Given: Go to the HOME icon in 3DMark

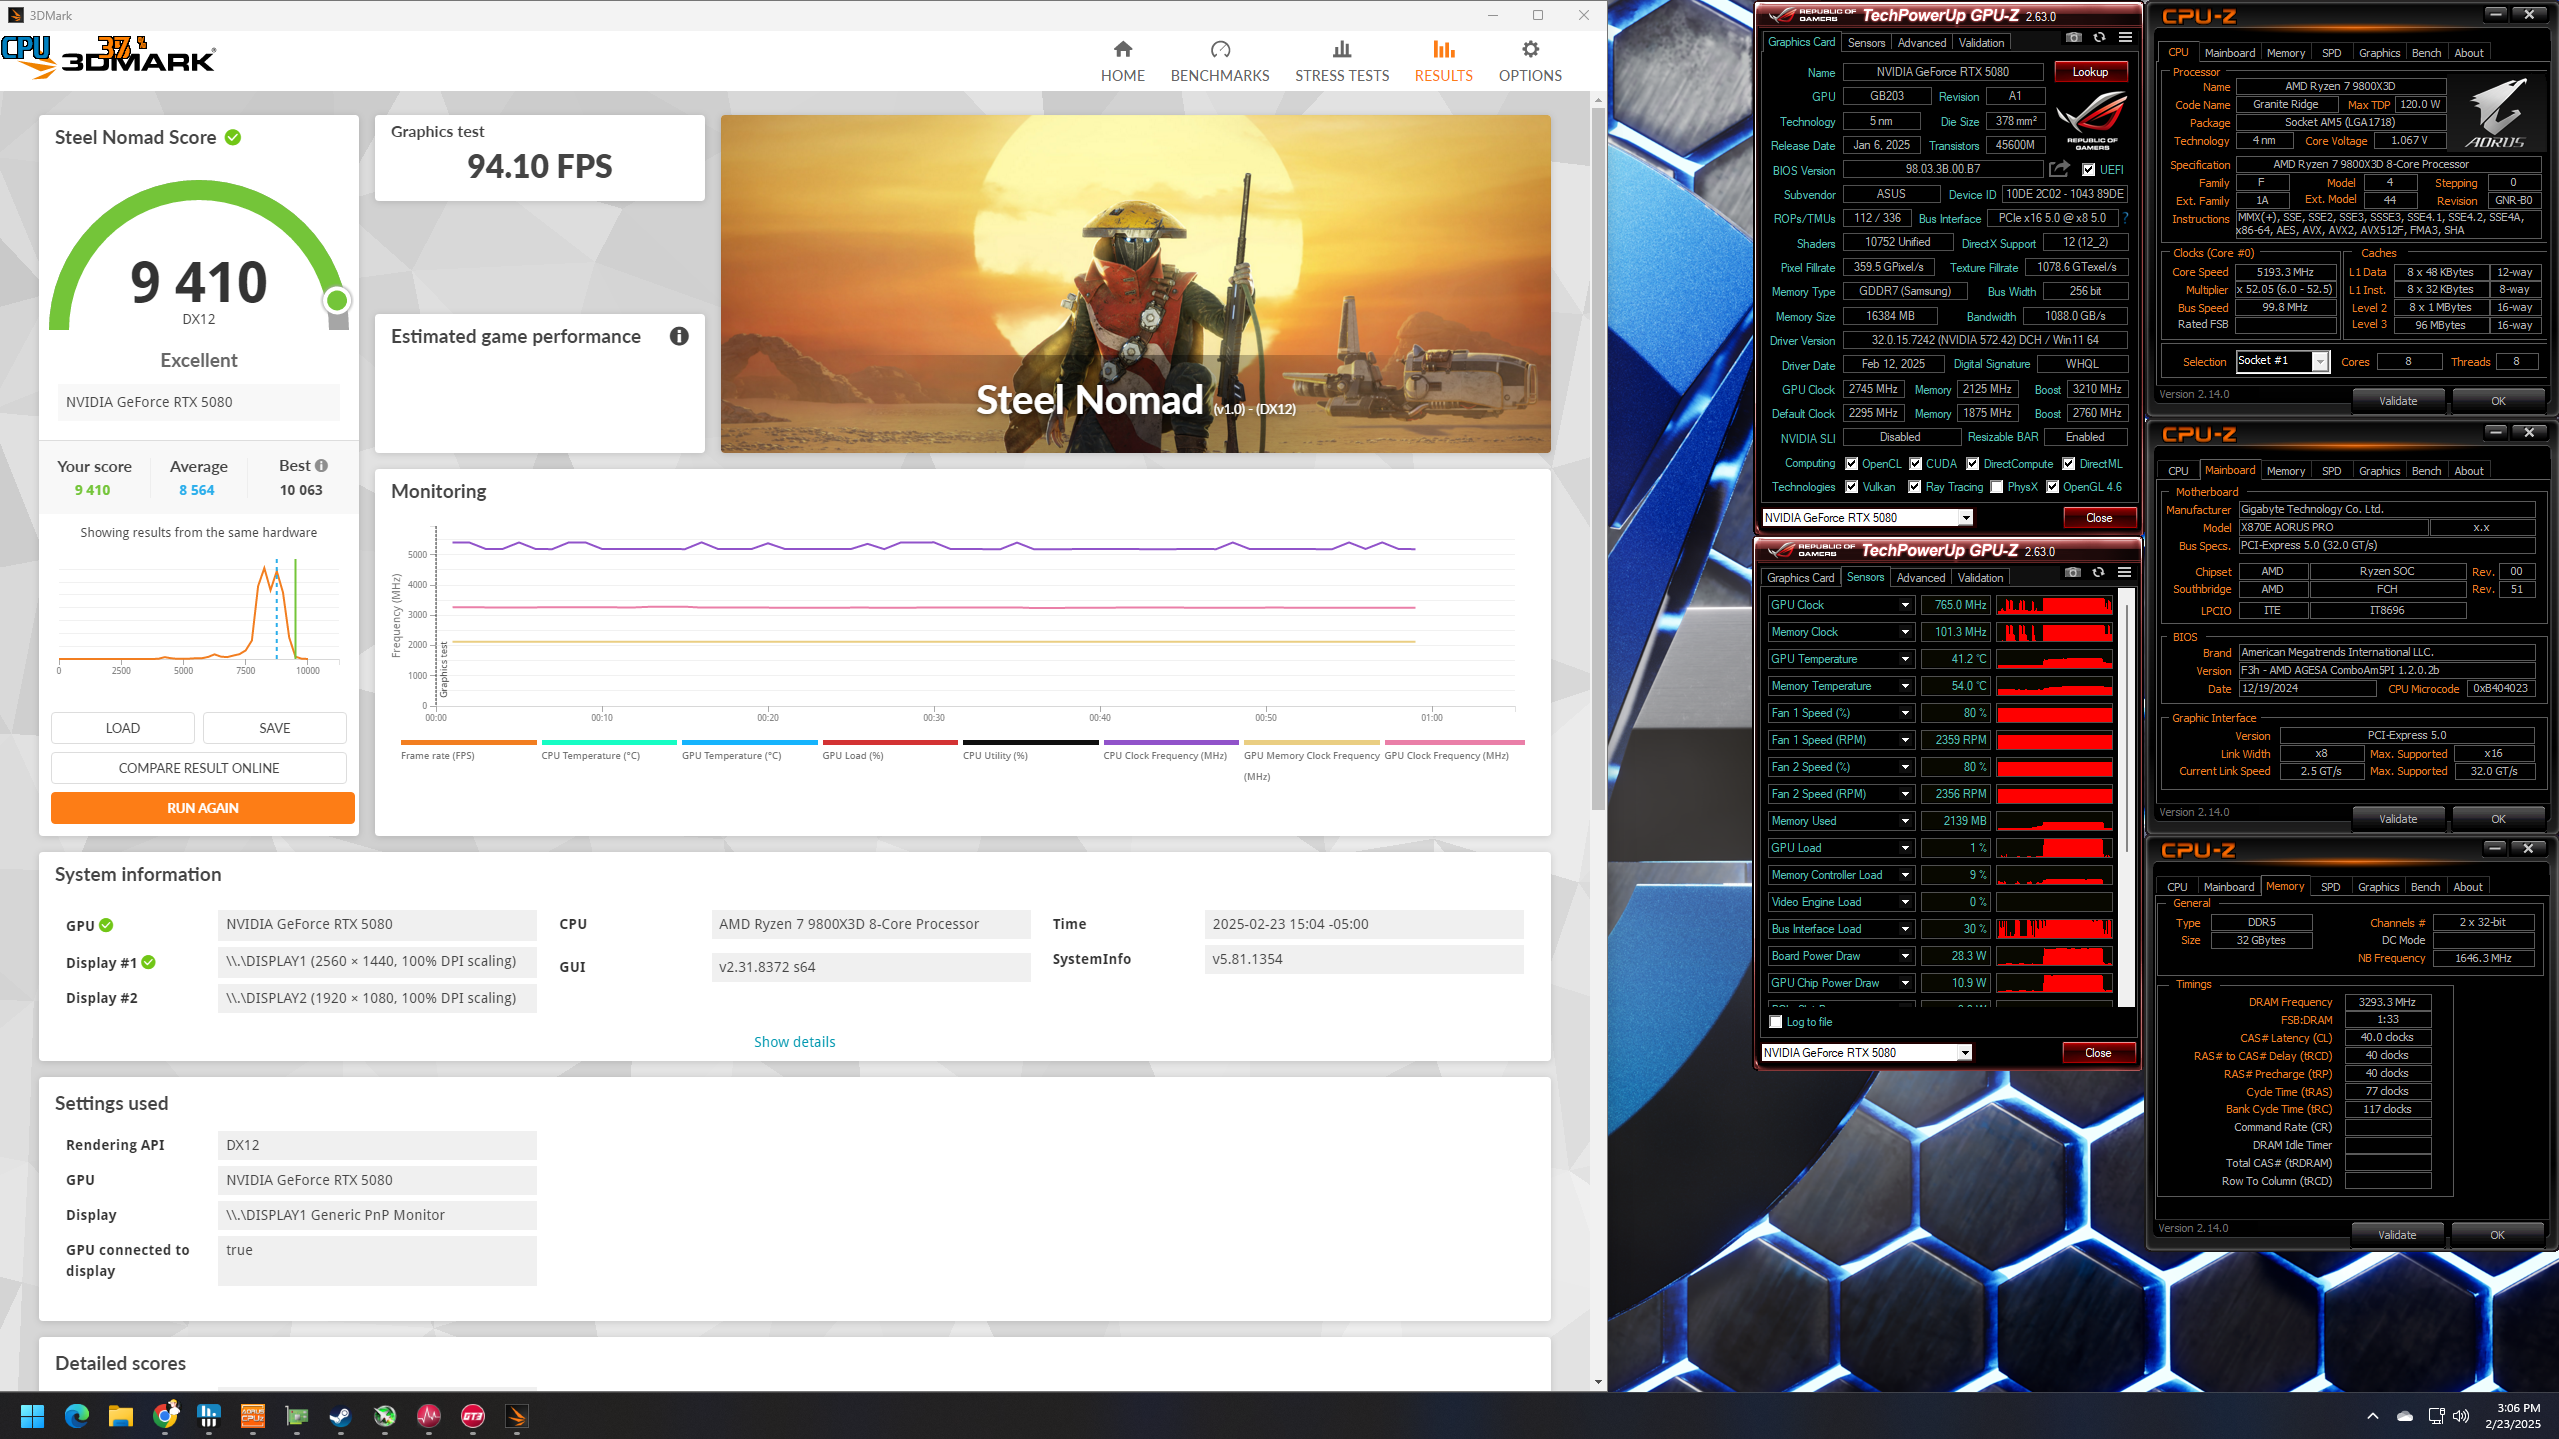Looking at the screenshot, I should [x=1123, y=49].
